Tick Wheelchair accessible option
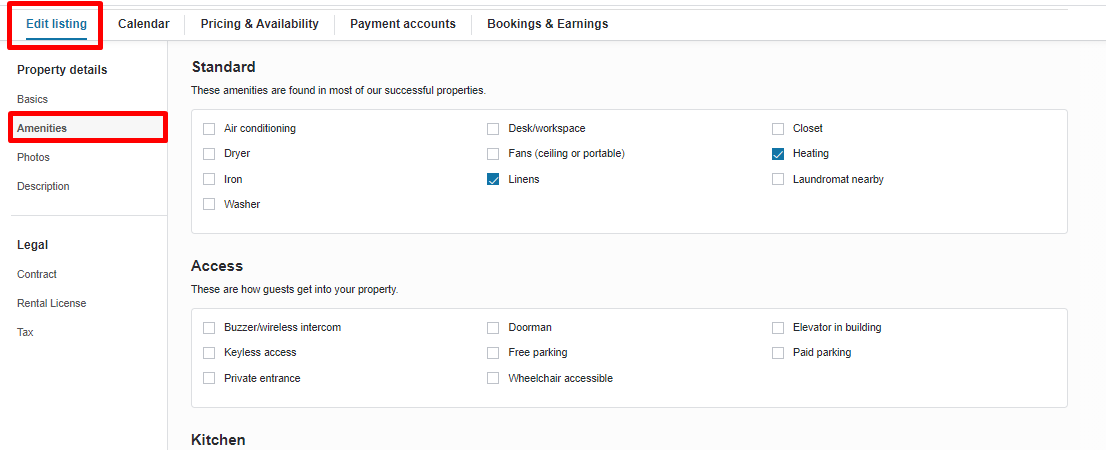 click(493, 379)
